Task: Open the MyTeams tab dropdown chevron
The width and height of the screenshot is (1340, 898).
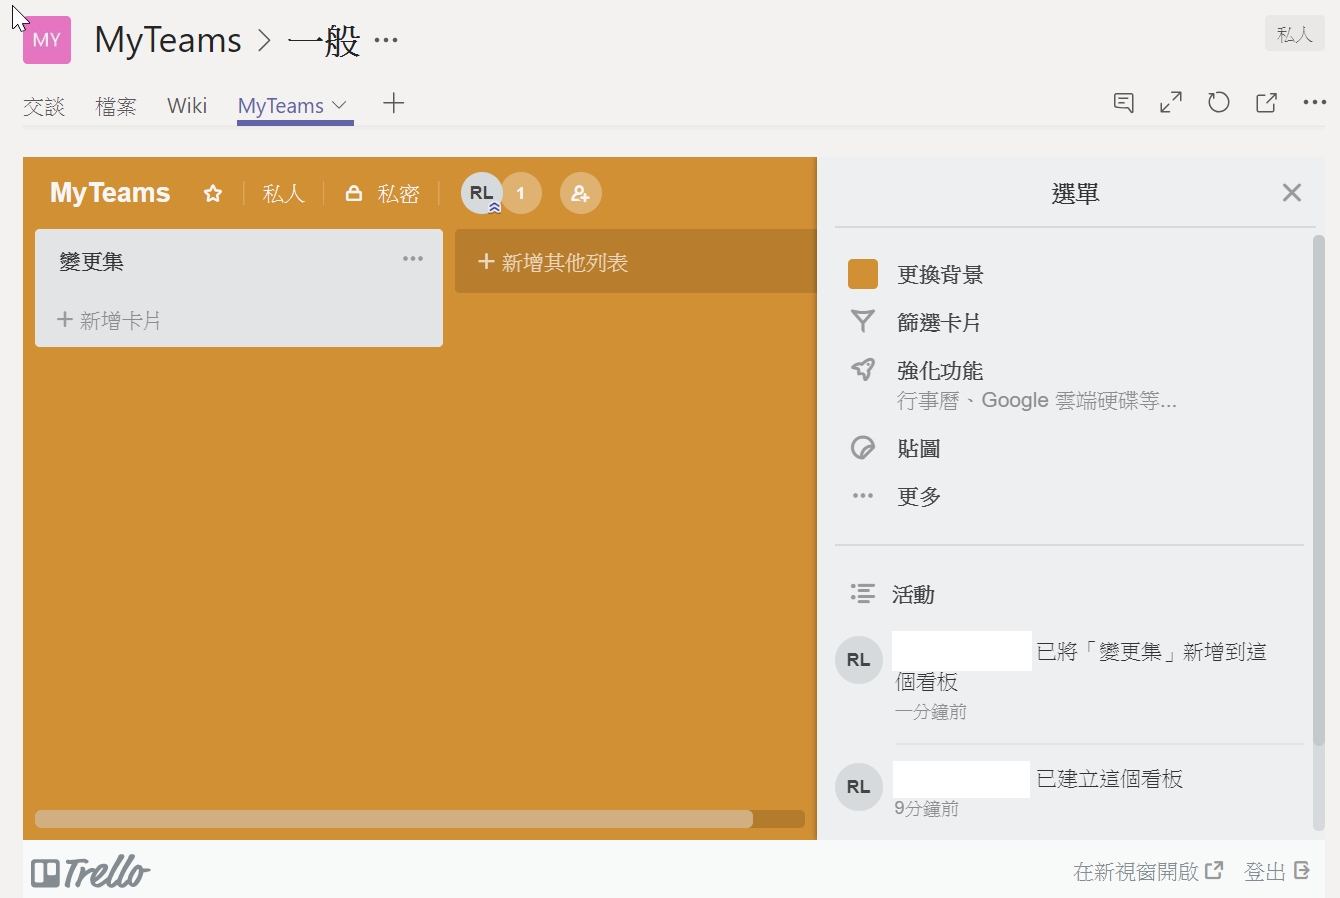Action: (339, 104)
